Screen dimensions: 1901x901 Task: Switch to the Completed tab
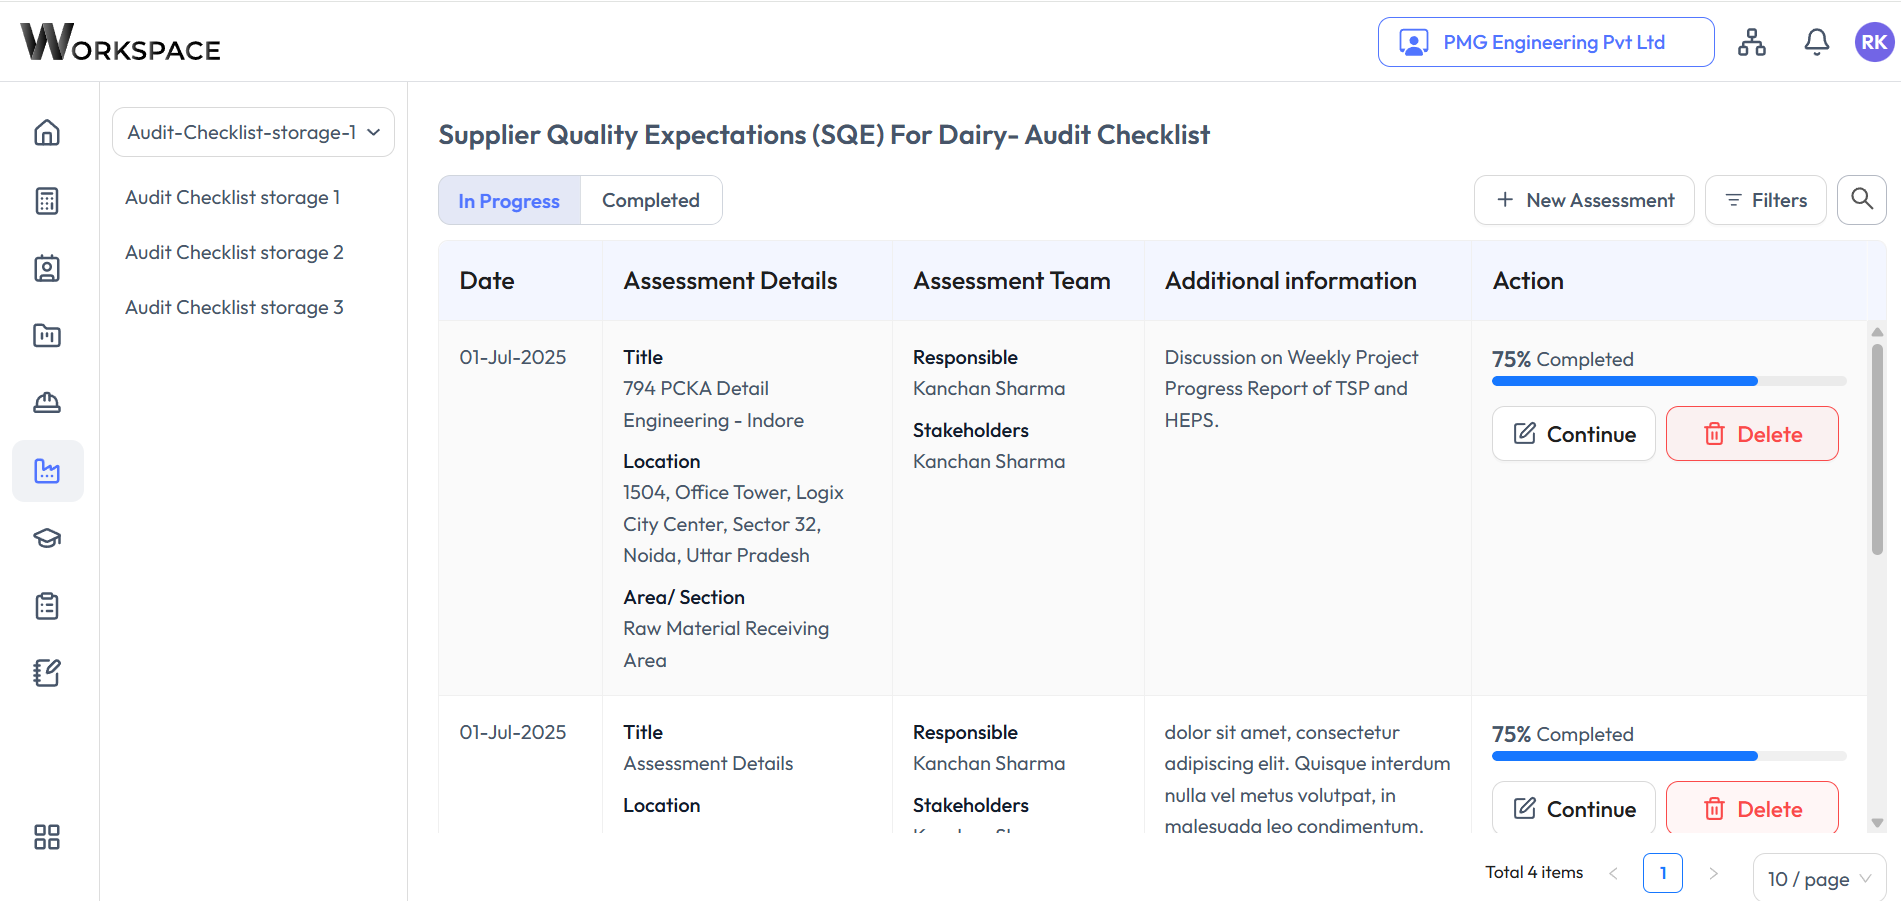[x=651, y=200]
